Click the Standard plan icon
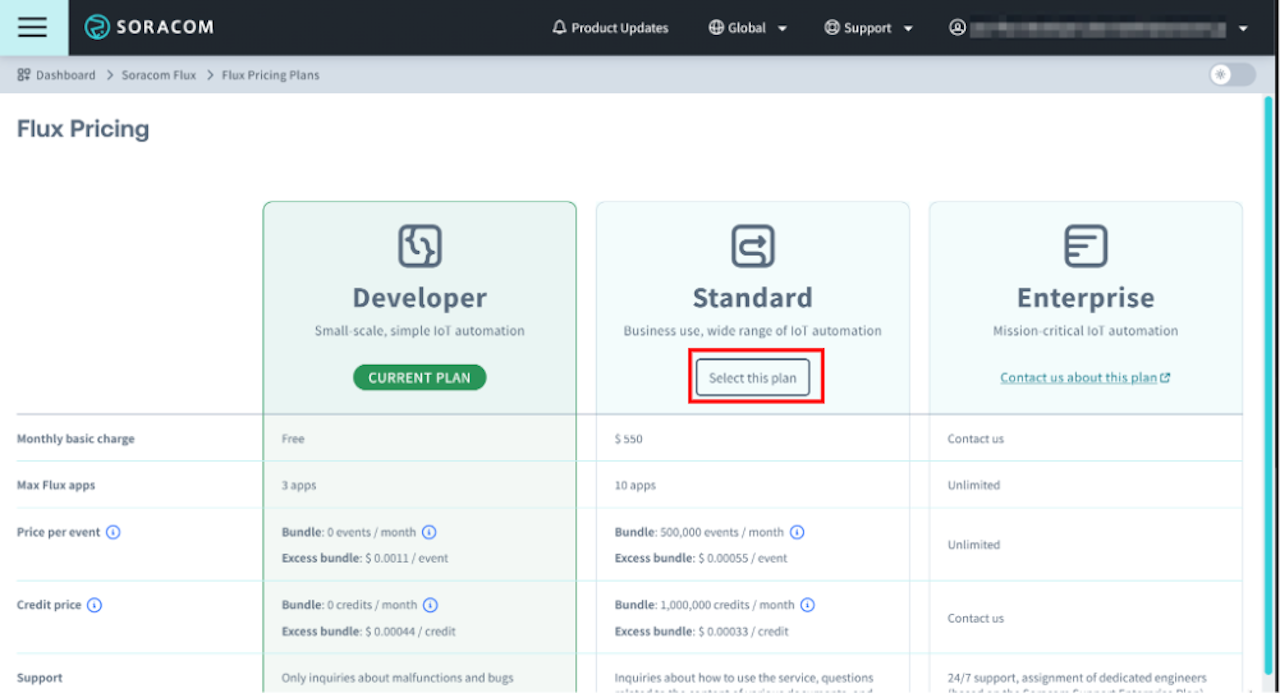Viewport: 1280px width, 693px height. click(x=752, y=245)
